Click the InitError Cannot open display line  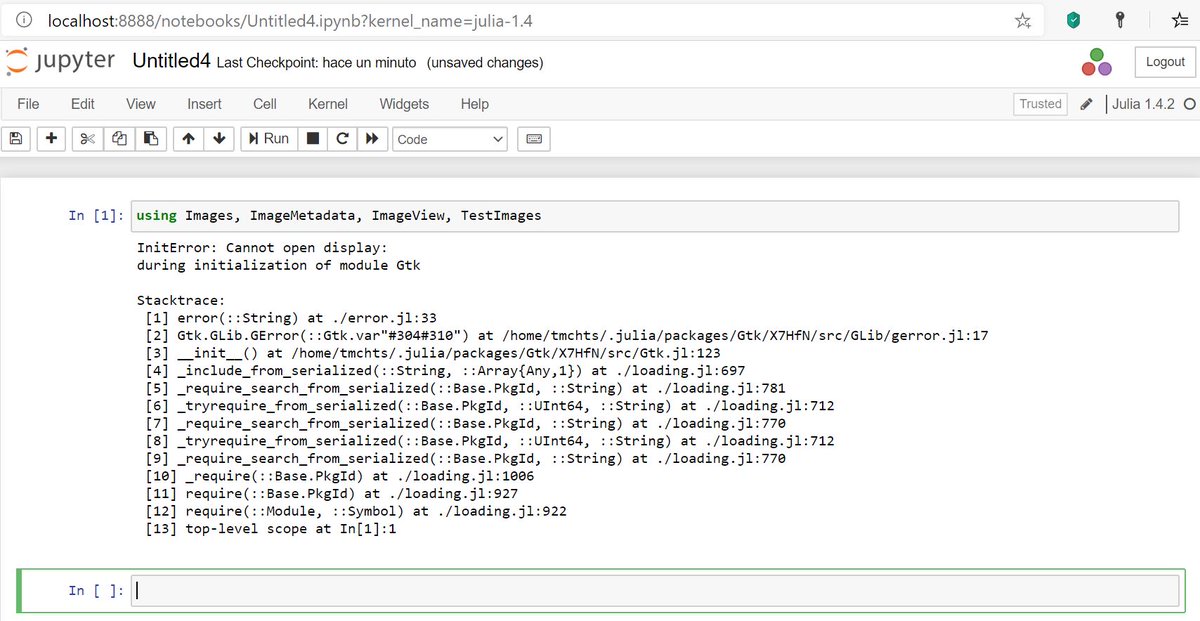(x=261, y=247)
